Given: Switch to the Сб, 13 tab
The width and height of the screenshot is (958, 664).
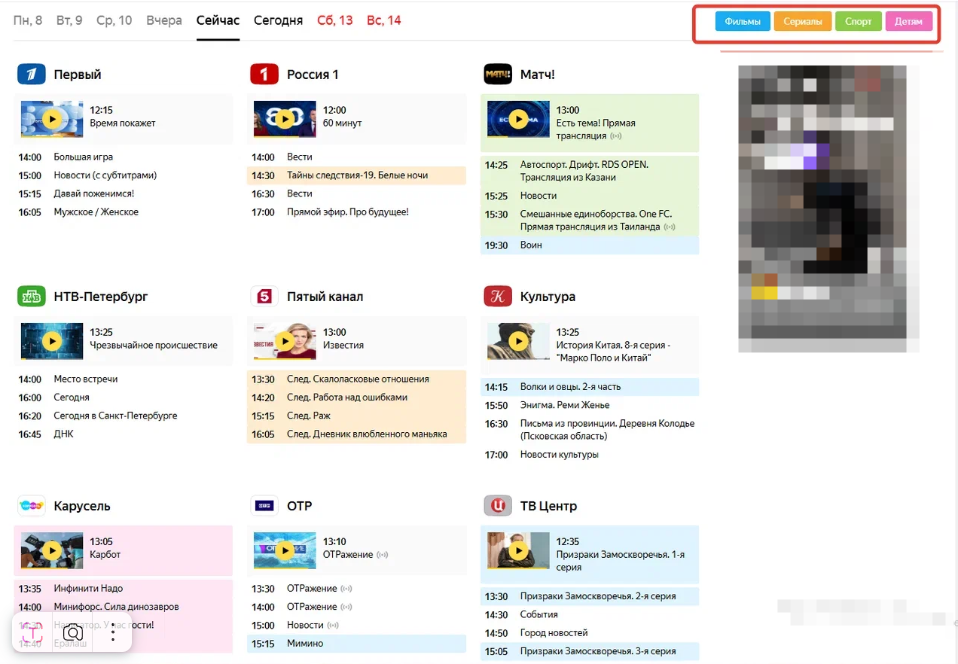Looking at the screenshot, I should (335, 20).
